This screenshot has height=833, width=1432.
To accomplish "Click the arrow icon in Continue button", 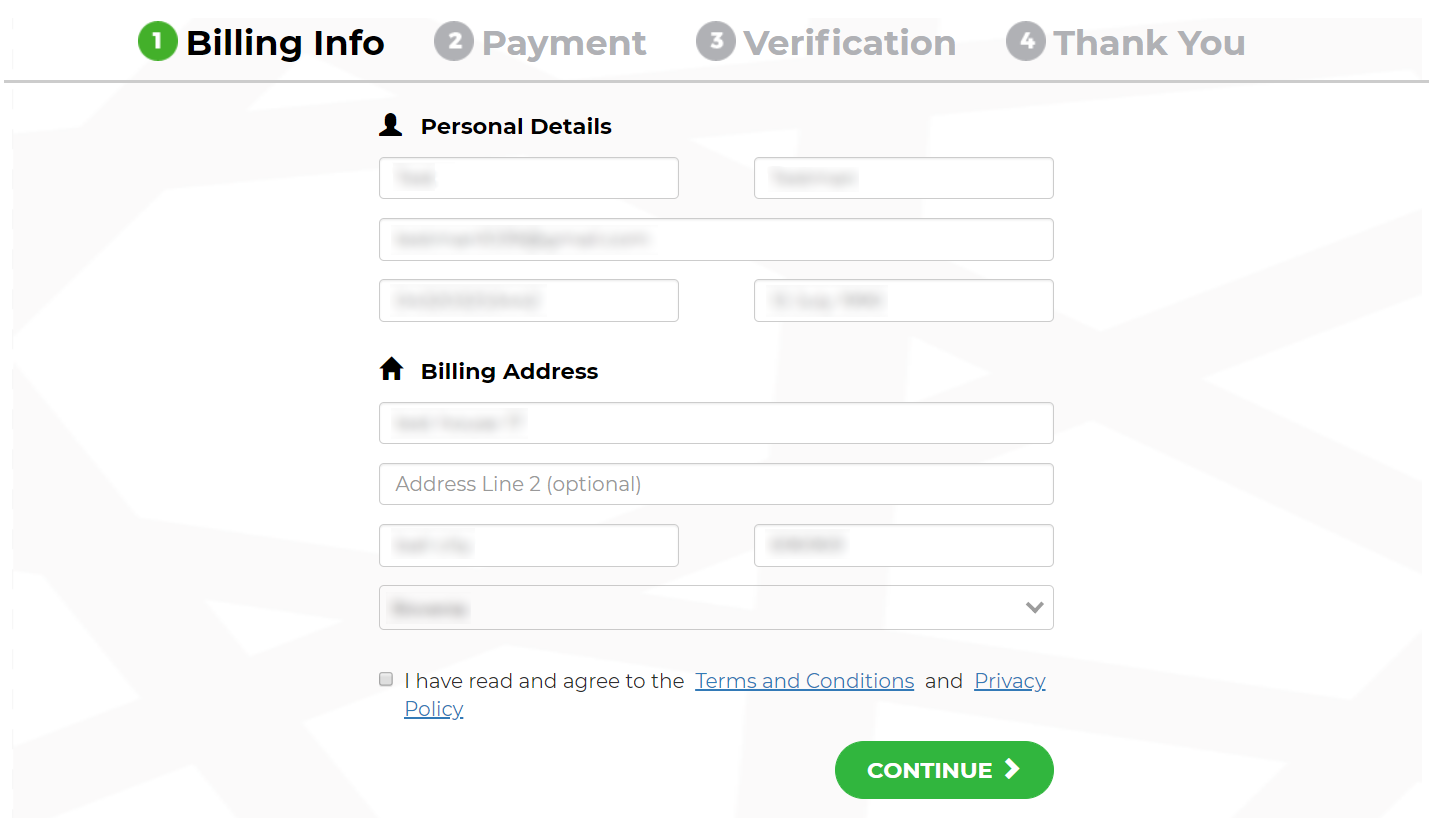I will coord(1012,769).
